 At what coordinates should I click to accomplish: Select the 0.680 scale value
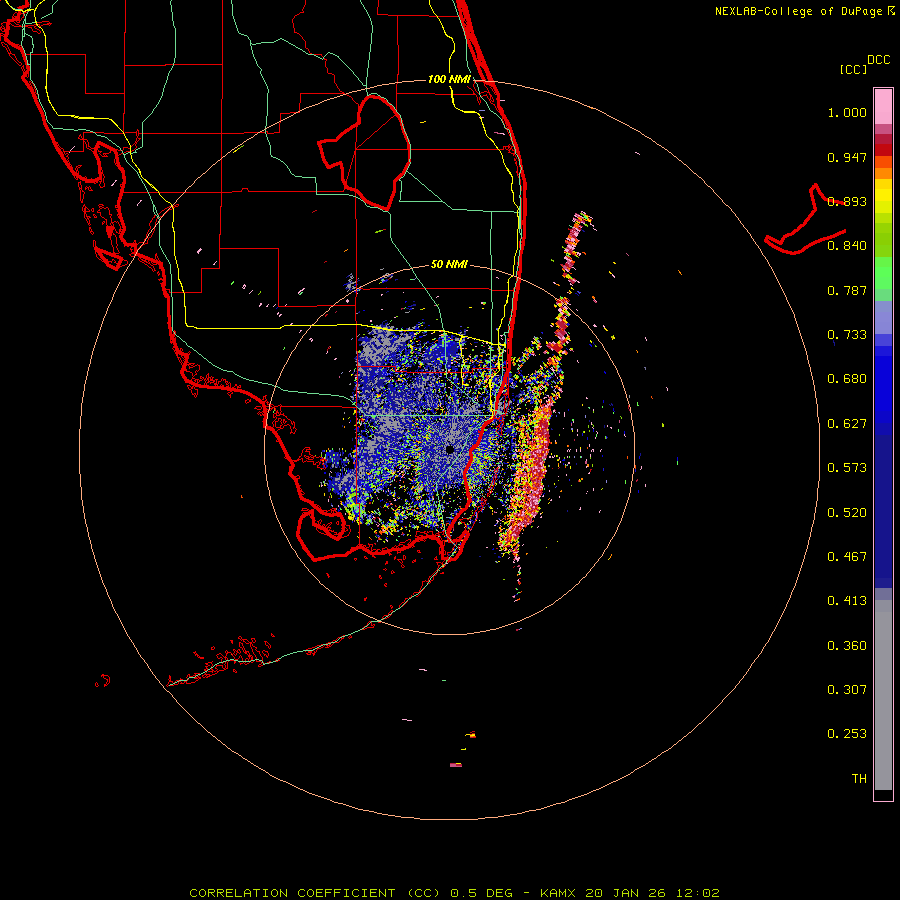tap(847, 379)
